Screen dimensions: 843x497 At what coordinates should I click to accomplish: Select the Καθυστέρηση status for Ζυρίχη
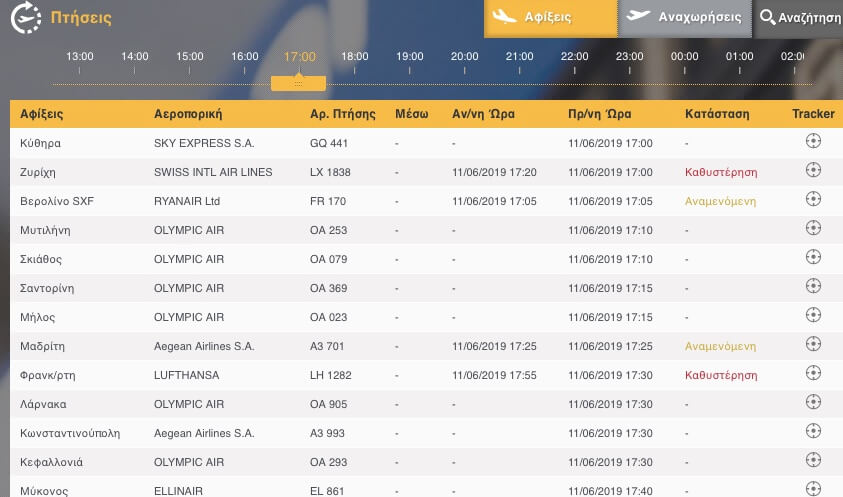(x=721, y=173)
